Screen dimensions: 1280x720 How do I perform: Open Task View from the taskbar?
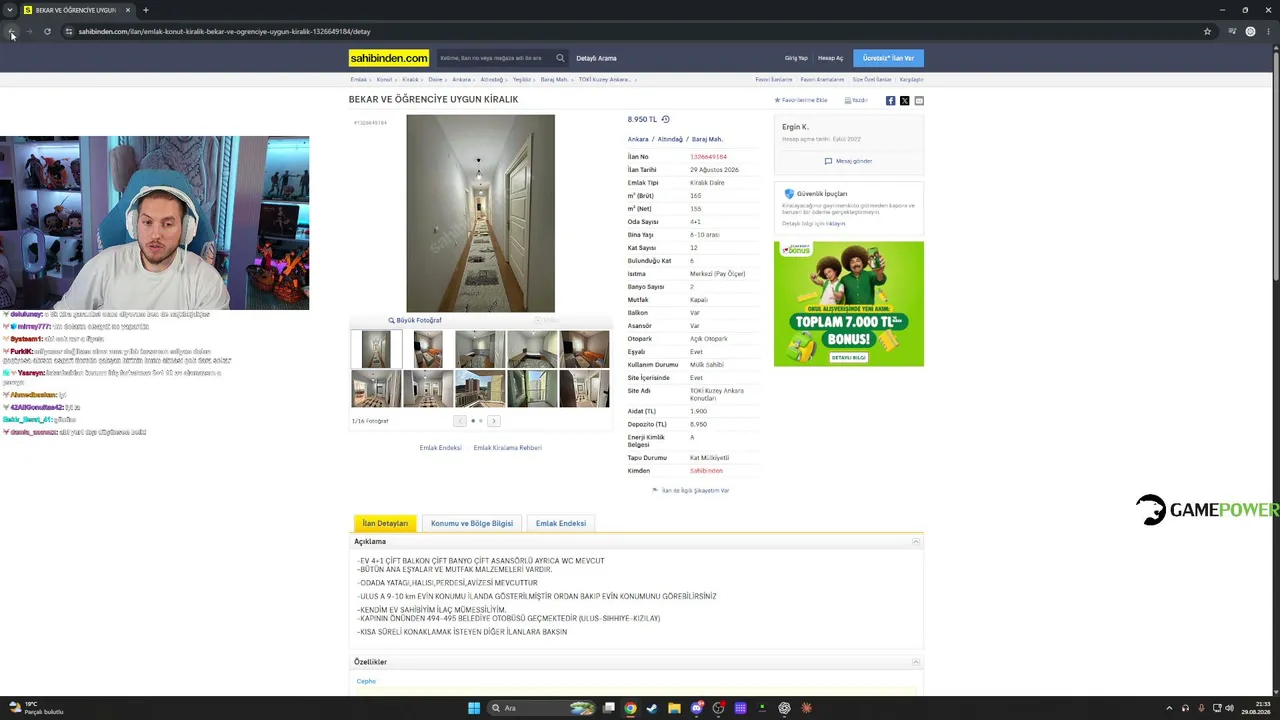click(x=608, y=708)
